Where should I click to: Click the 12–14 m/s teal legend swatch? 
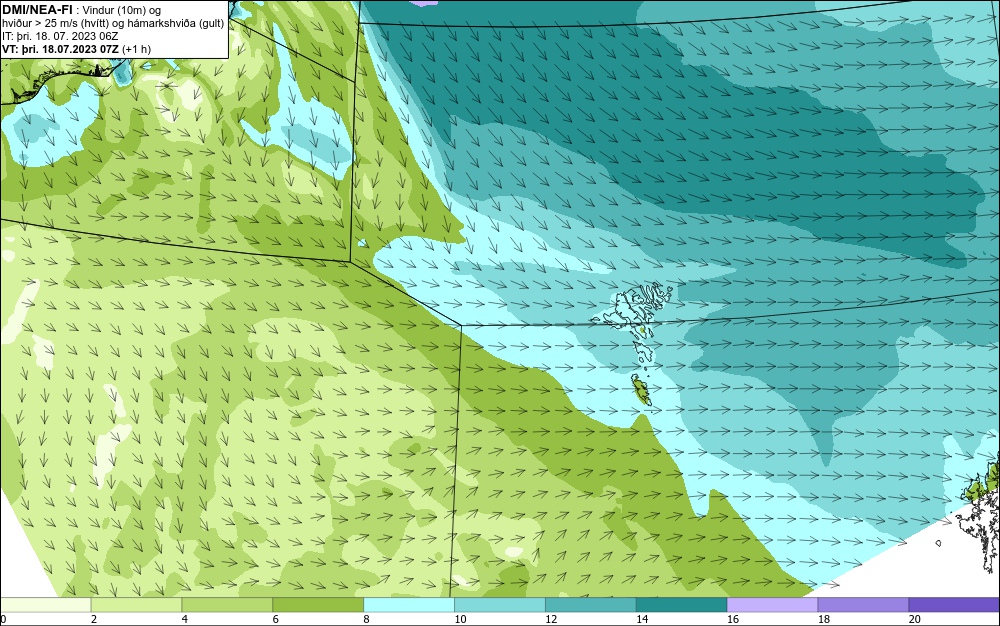[x=591, y=604]
